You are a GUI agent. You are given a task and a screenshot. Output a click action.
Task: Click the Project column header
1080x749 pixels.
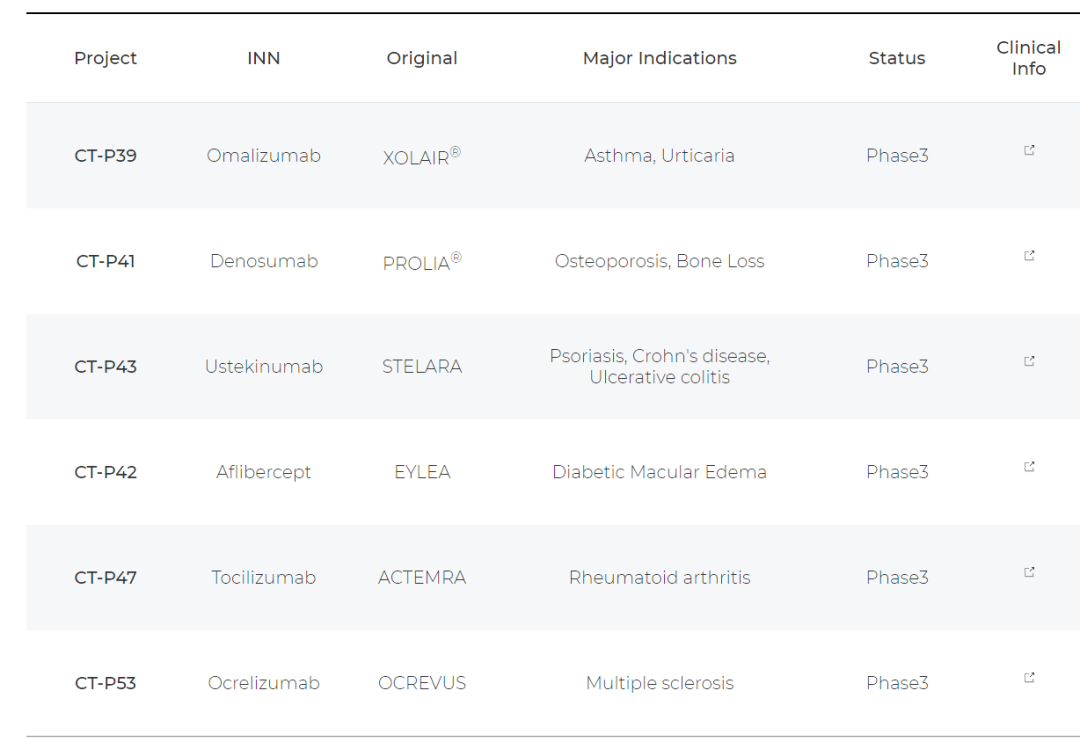point(105,58)
